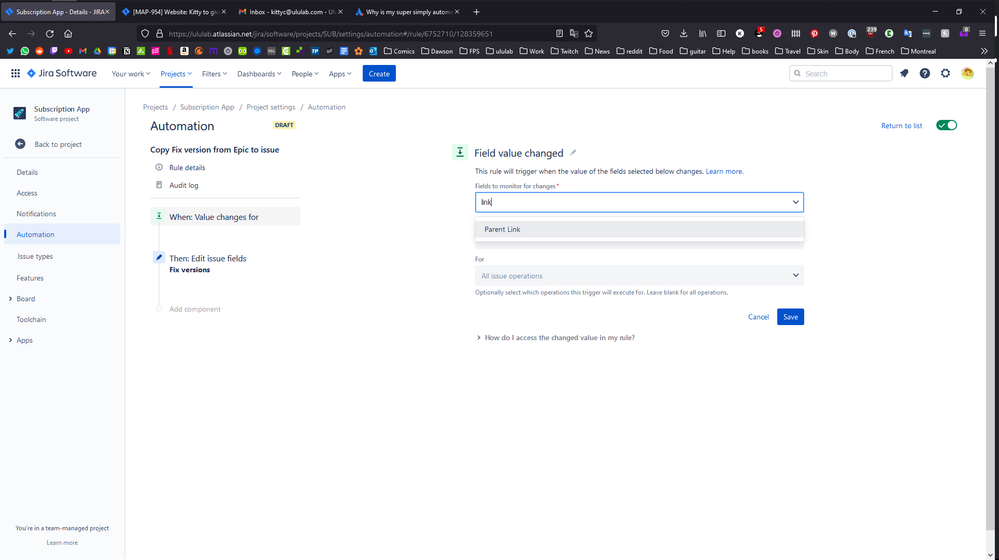The height and width of the screenshot is (560, 999).
Task: Switch to the Inbox Gmail tab
Action: [290, 11]
